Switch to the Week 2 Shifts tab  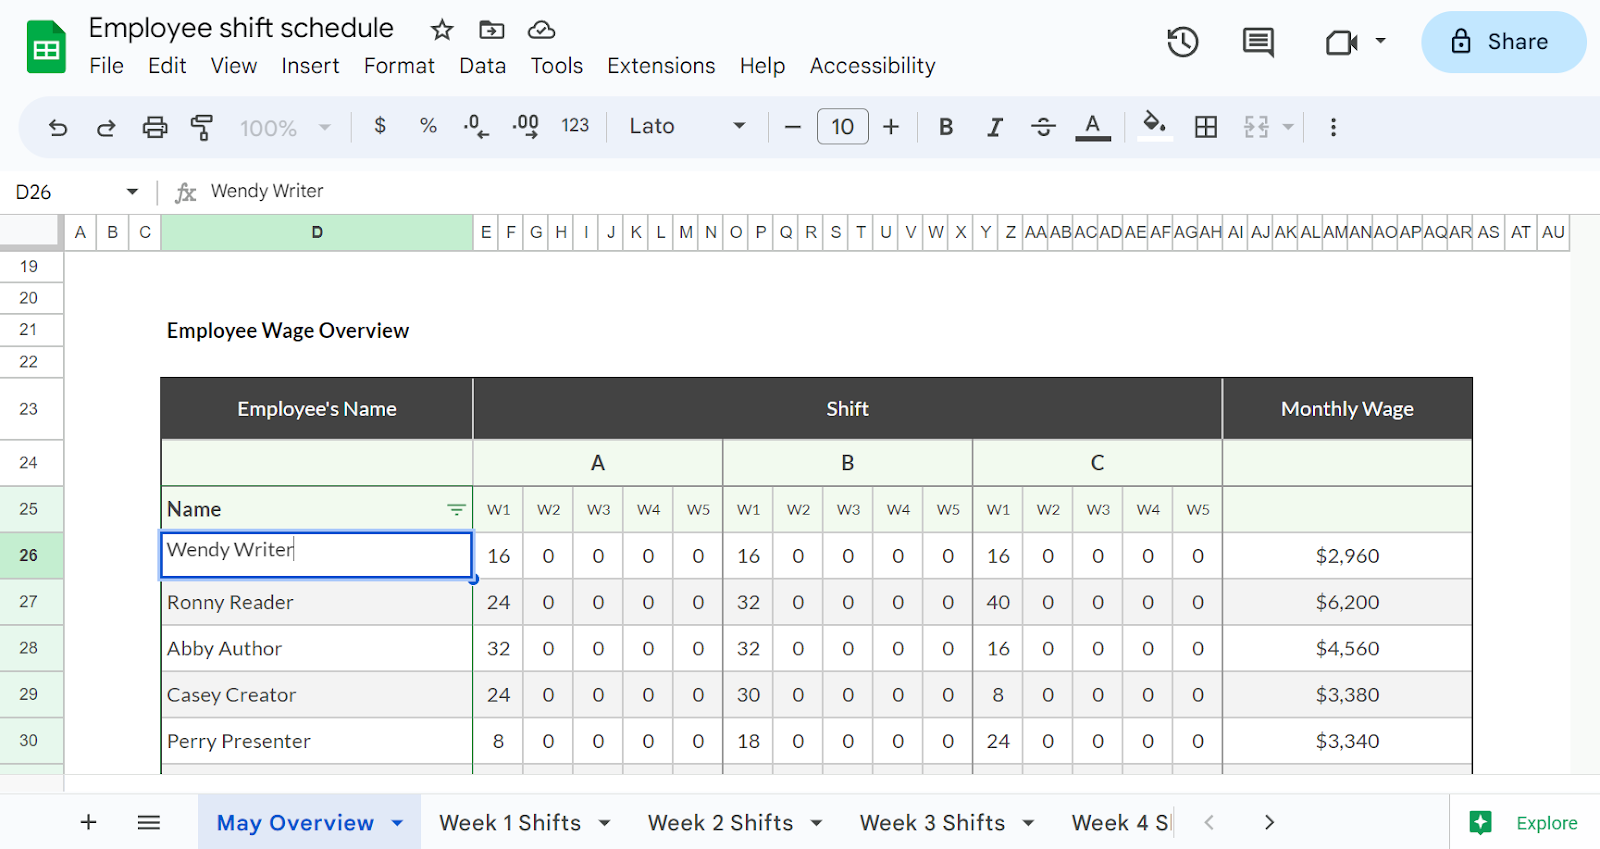[x=720, y=823]
